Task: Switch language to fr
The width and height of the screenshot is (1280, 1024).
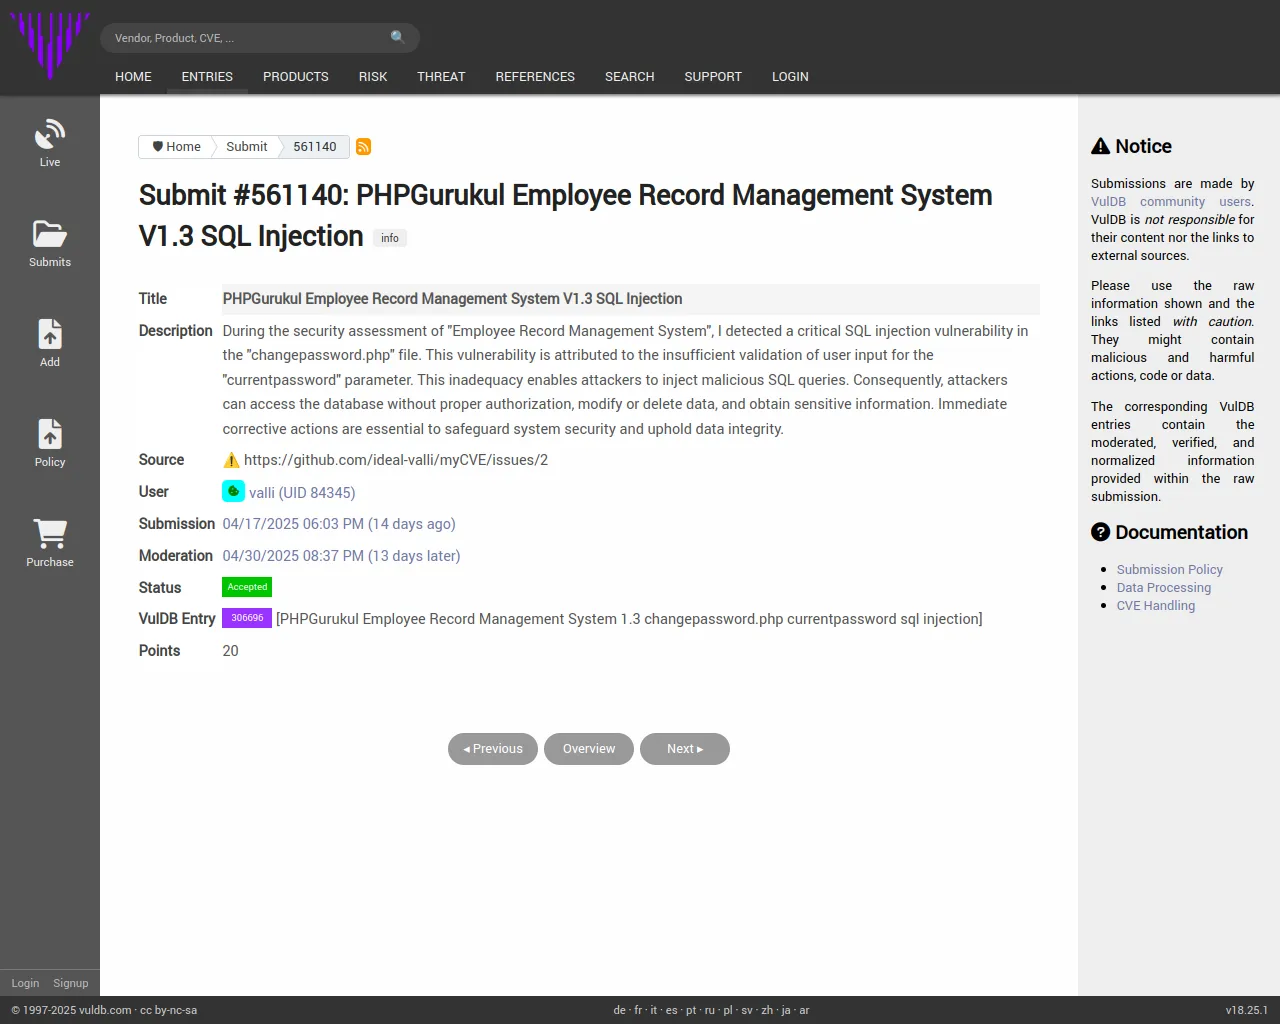Action: (x=639, y=1010)
